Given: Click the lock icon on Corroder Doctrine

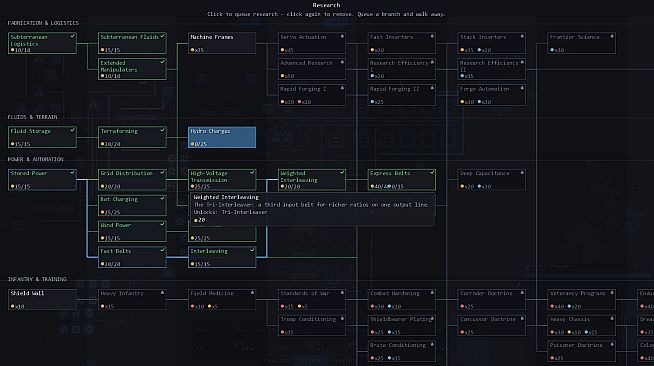Looking at the screenshot, I should tap(522, 293).
